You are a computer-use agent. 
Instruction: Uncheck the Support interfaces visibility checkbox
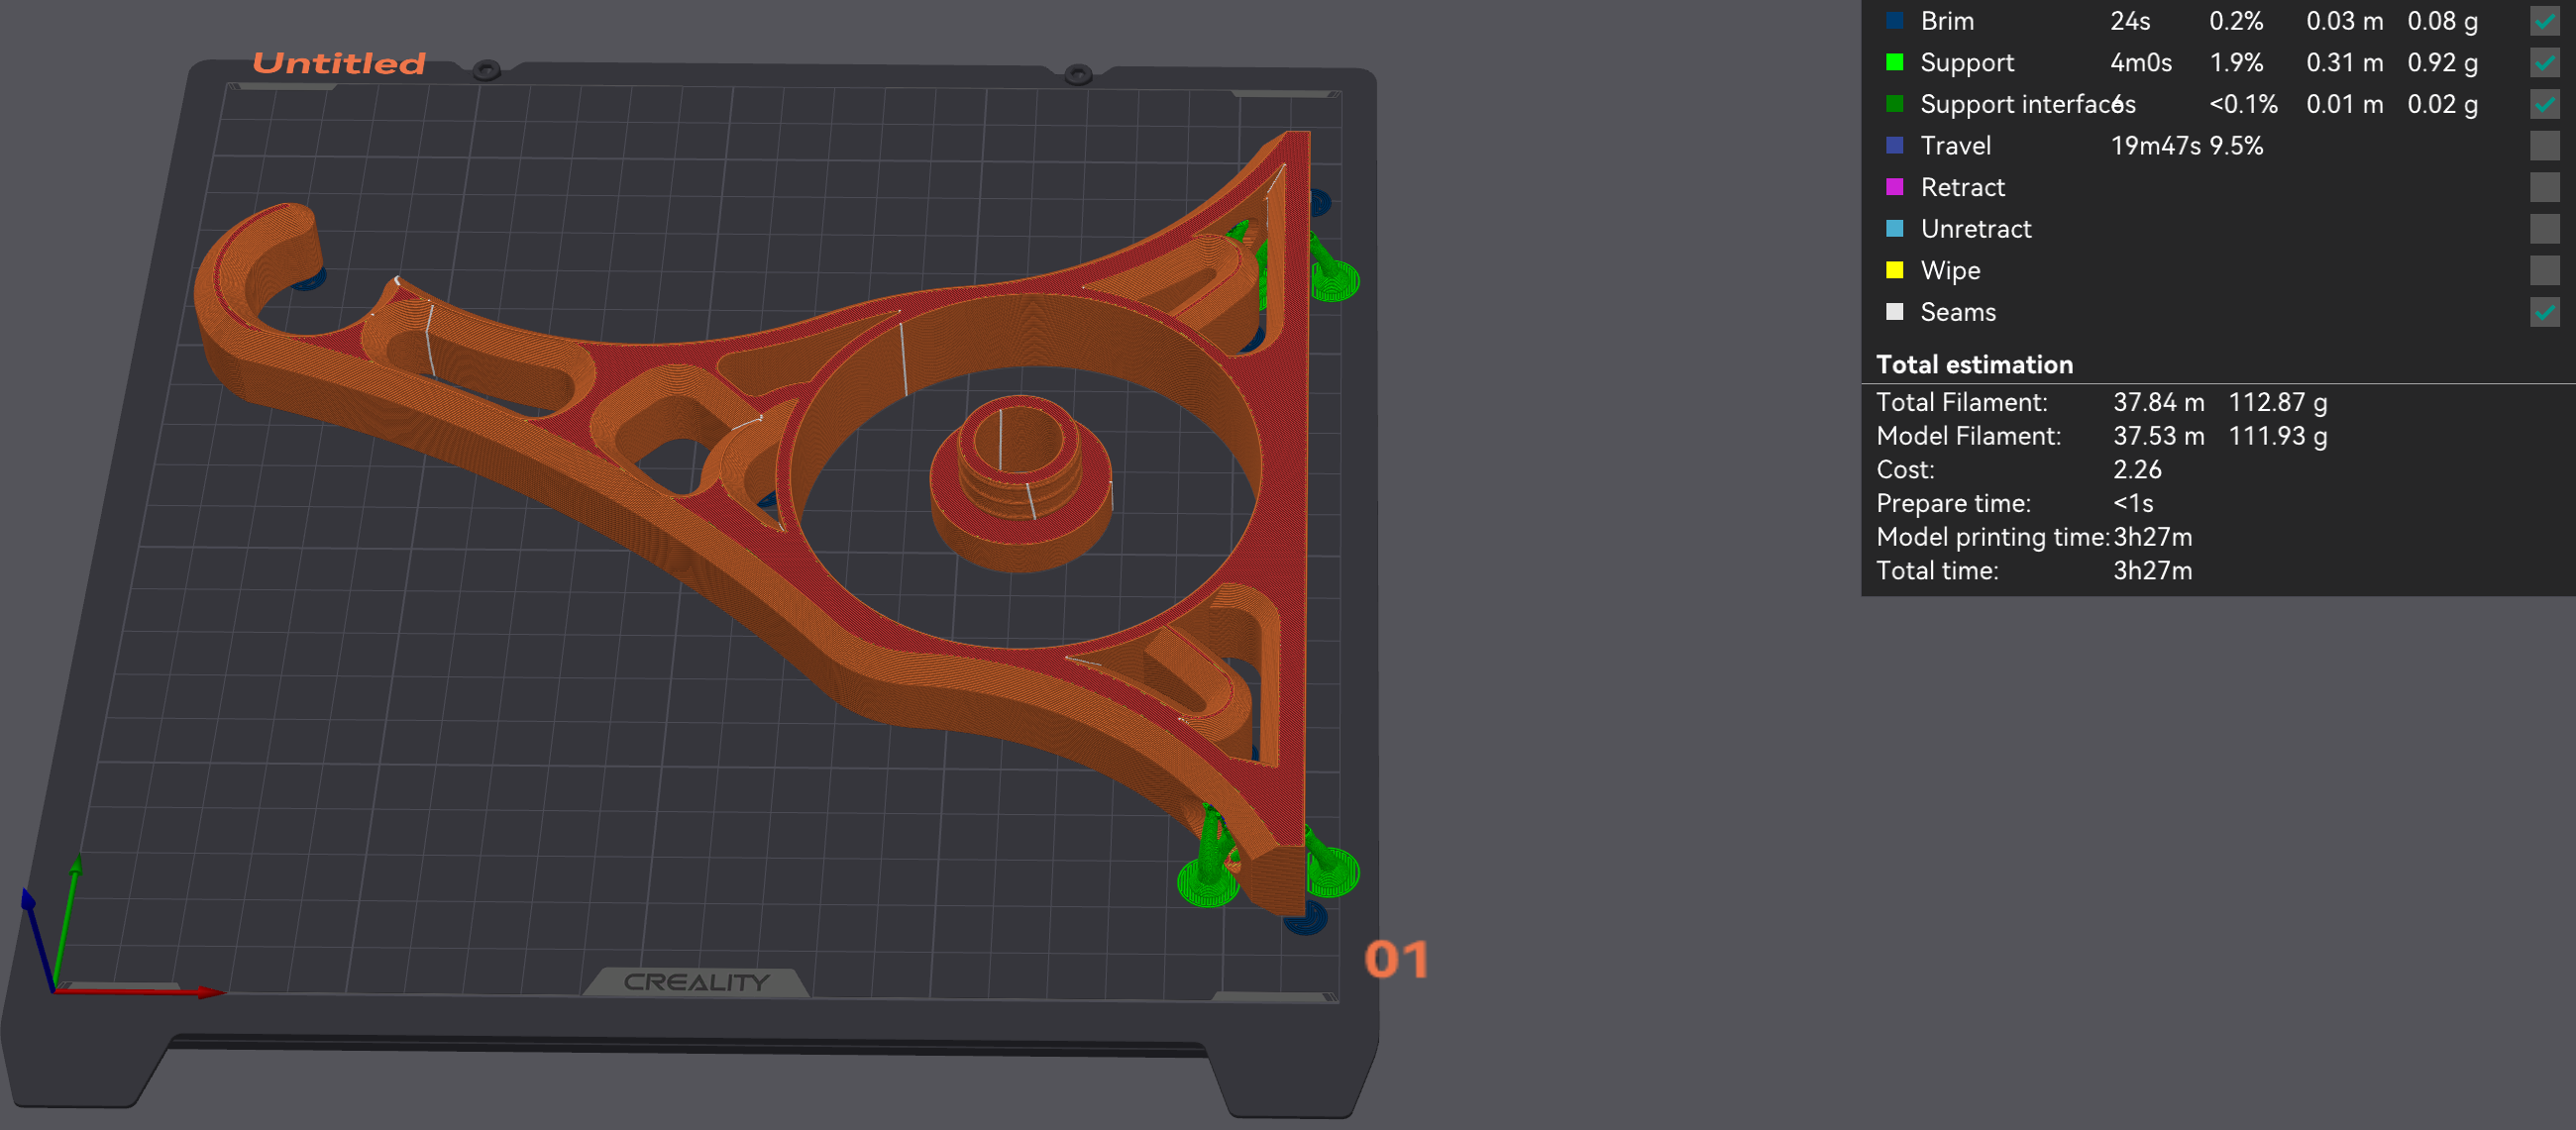pyautogui.click(x=2544, y=104)
